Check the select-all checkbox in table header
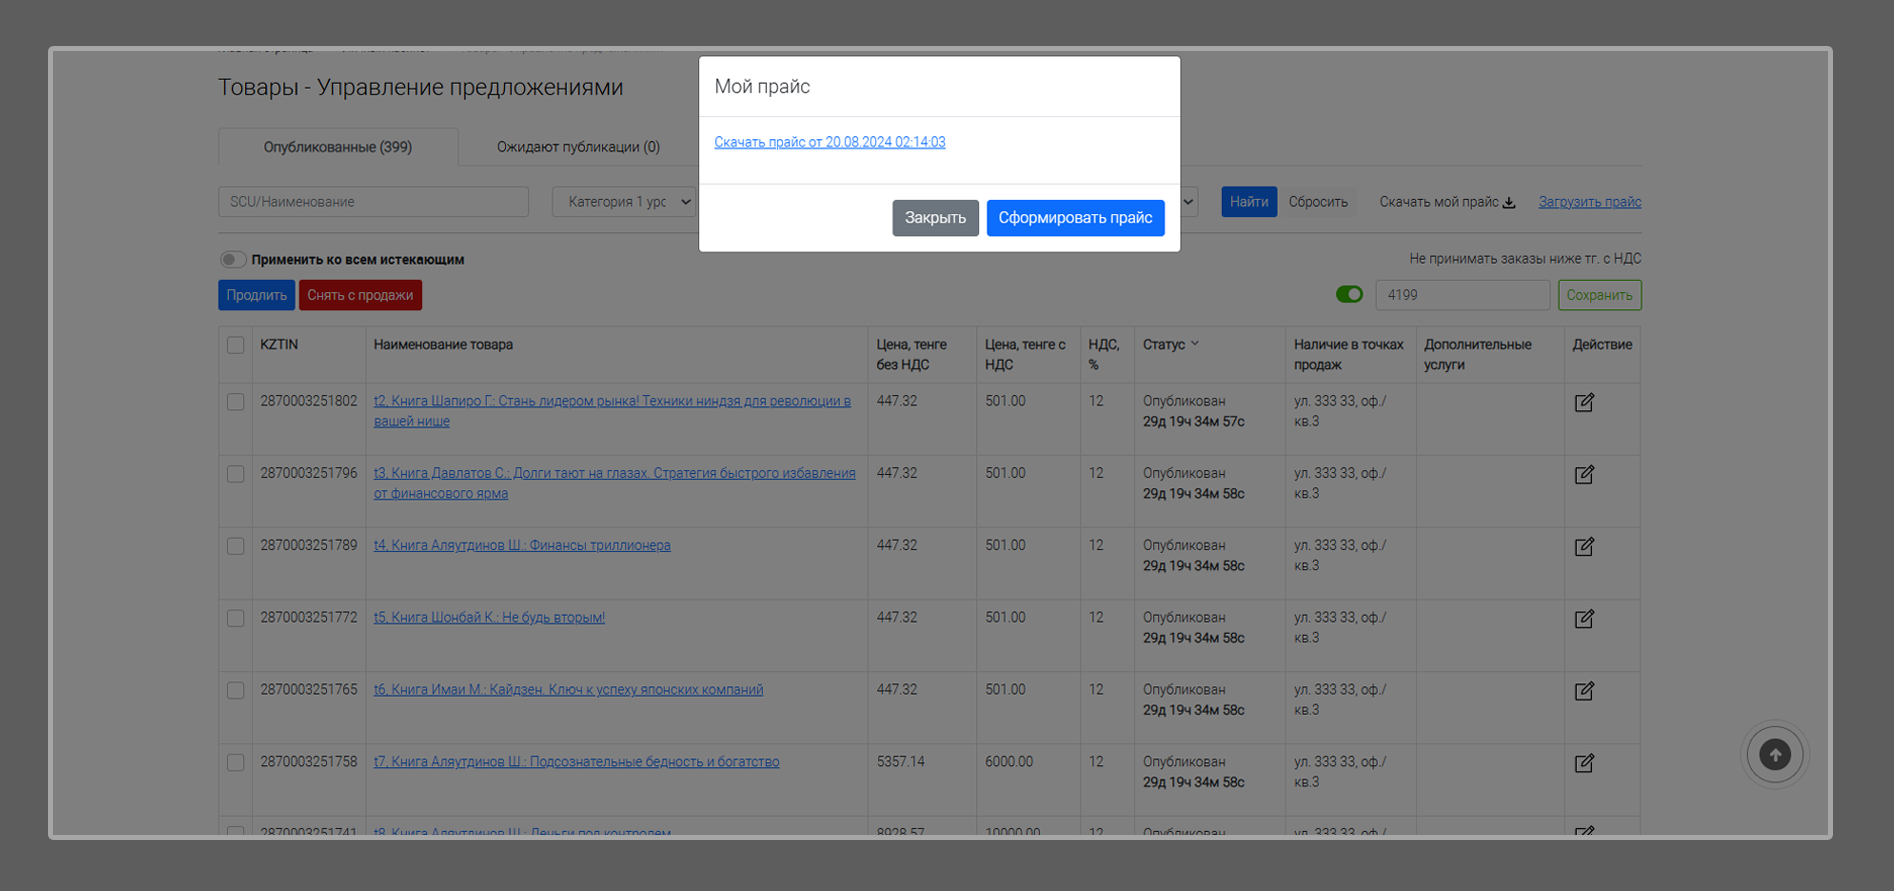 click(x=235, y=345)
